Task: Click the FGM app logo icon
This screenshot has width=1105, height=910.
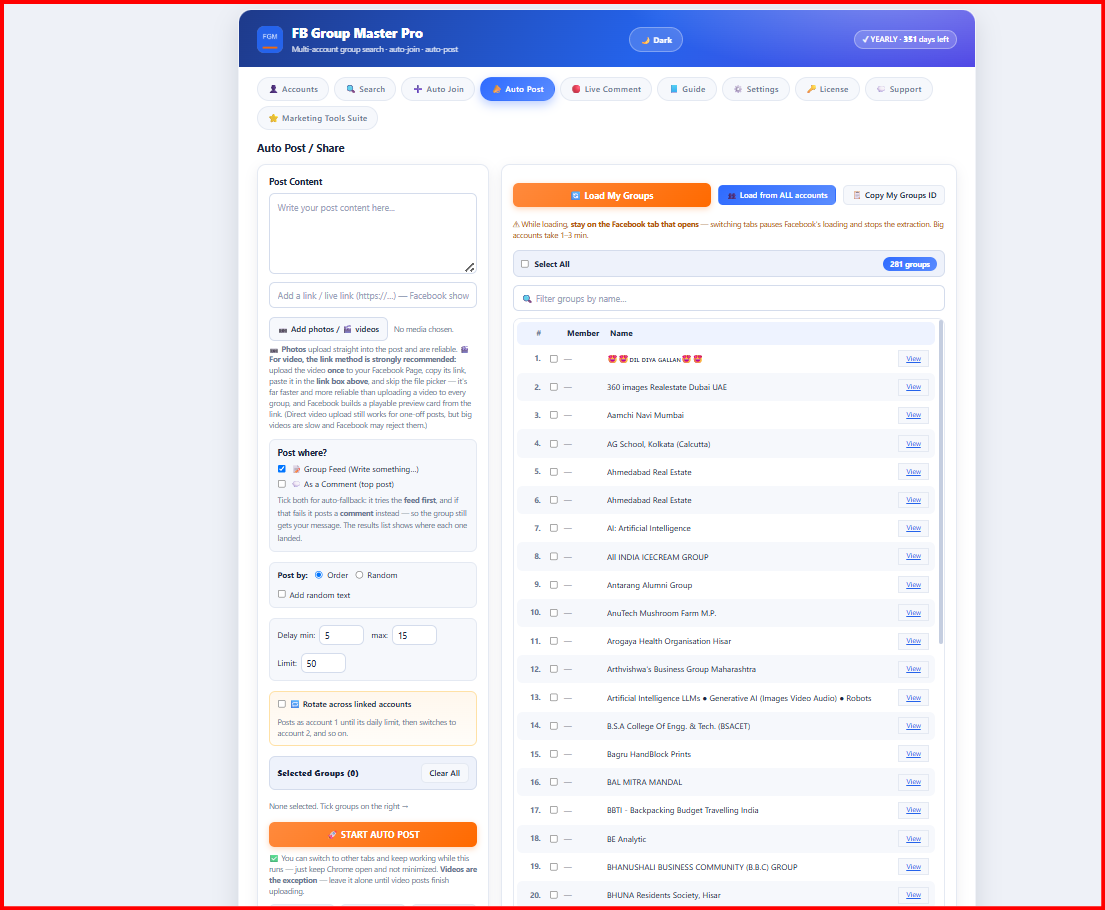Action: pyautogui.click(x=269, y=39)
